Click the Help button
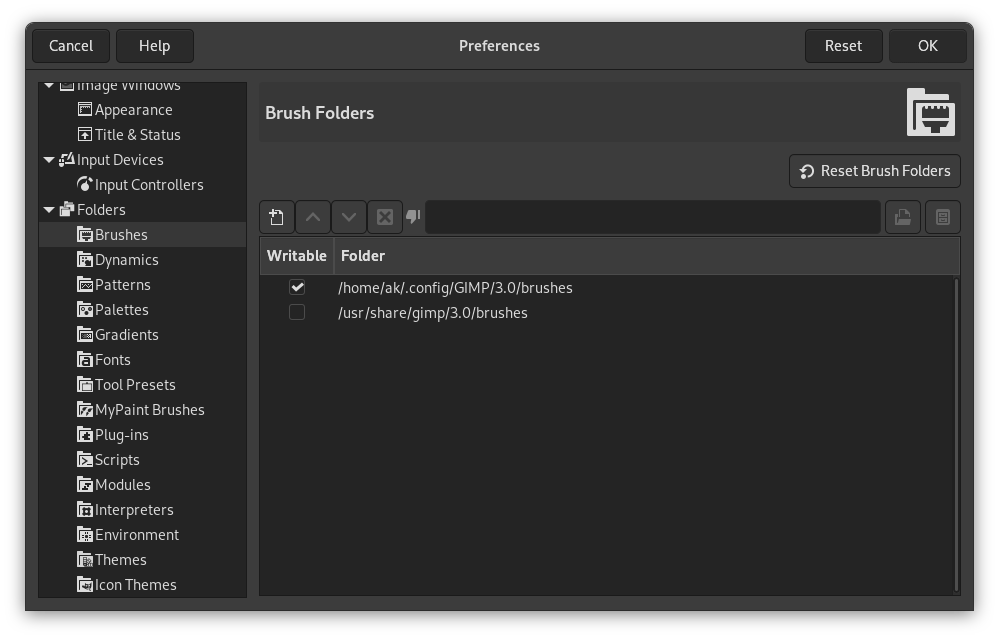The image size is (999, 639). click(155, 45)
